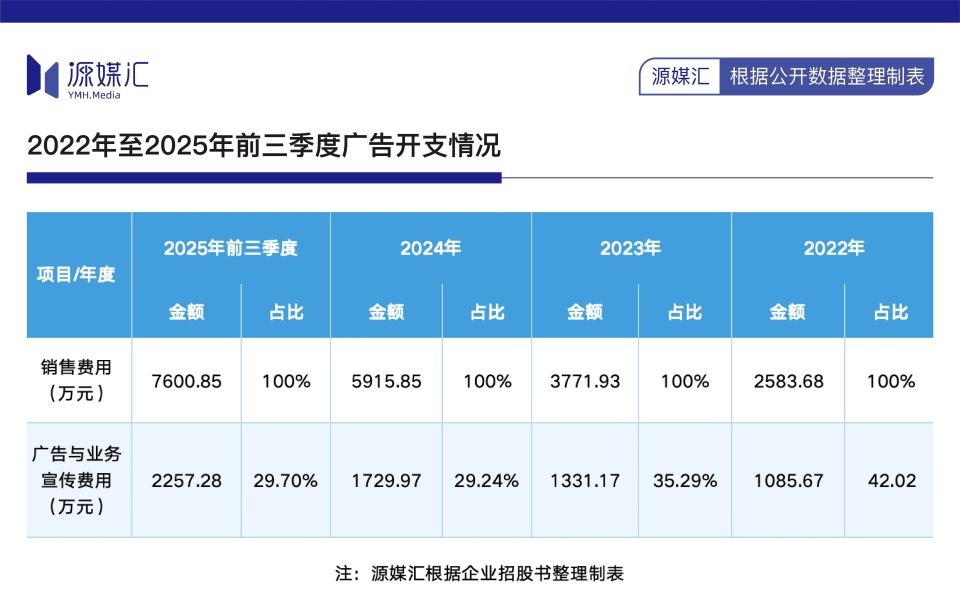
Task: Click the 100% cell beside 7600.85
Action: click(x=286, y=382)
